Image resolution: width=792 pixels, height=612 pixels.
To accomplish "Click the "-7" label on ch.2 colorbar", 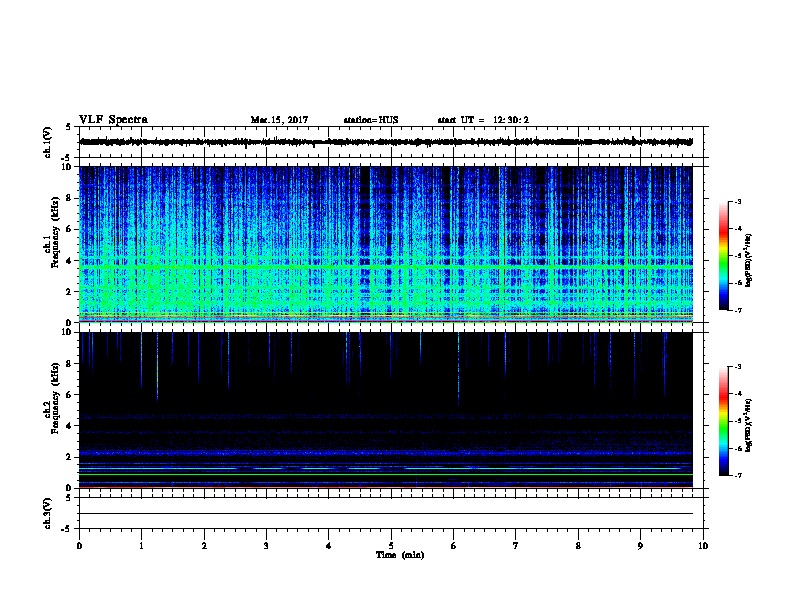I will tap(737, 475).
